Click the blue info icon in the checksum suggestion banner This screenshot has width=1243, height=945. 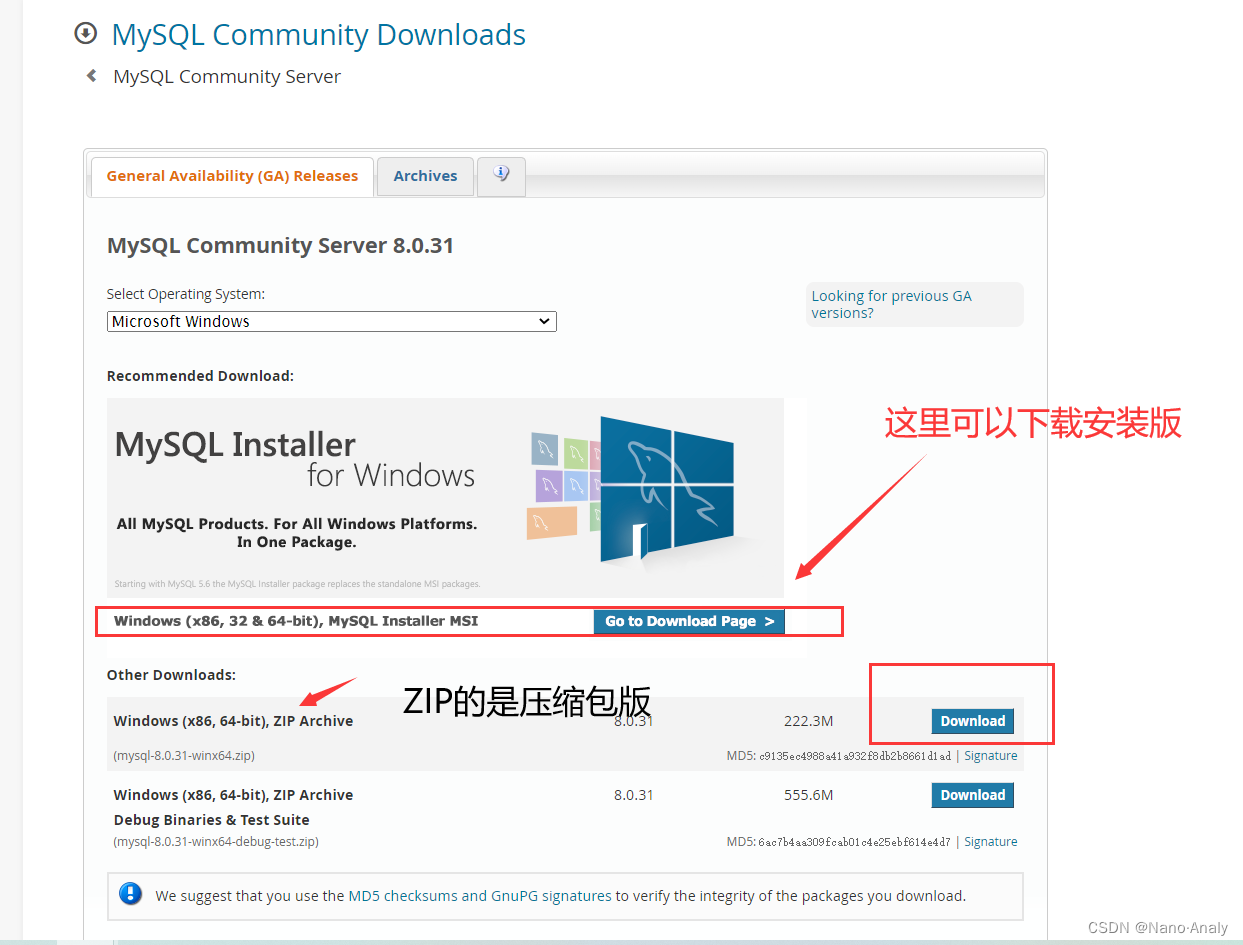click(x=131, y=894)
